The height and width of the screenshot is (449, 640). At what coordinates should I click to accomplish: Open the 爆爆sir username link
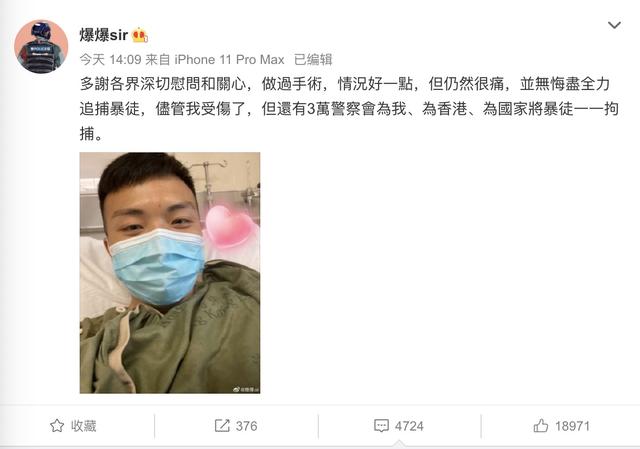point(104,35)
